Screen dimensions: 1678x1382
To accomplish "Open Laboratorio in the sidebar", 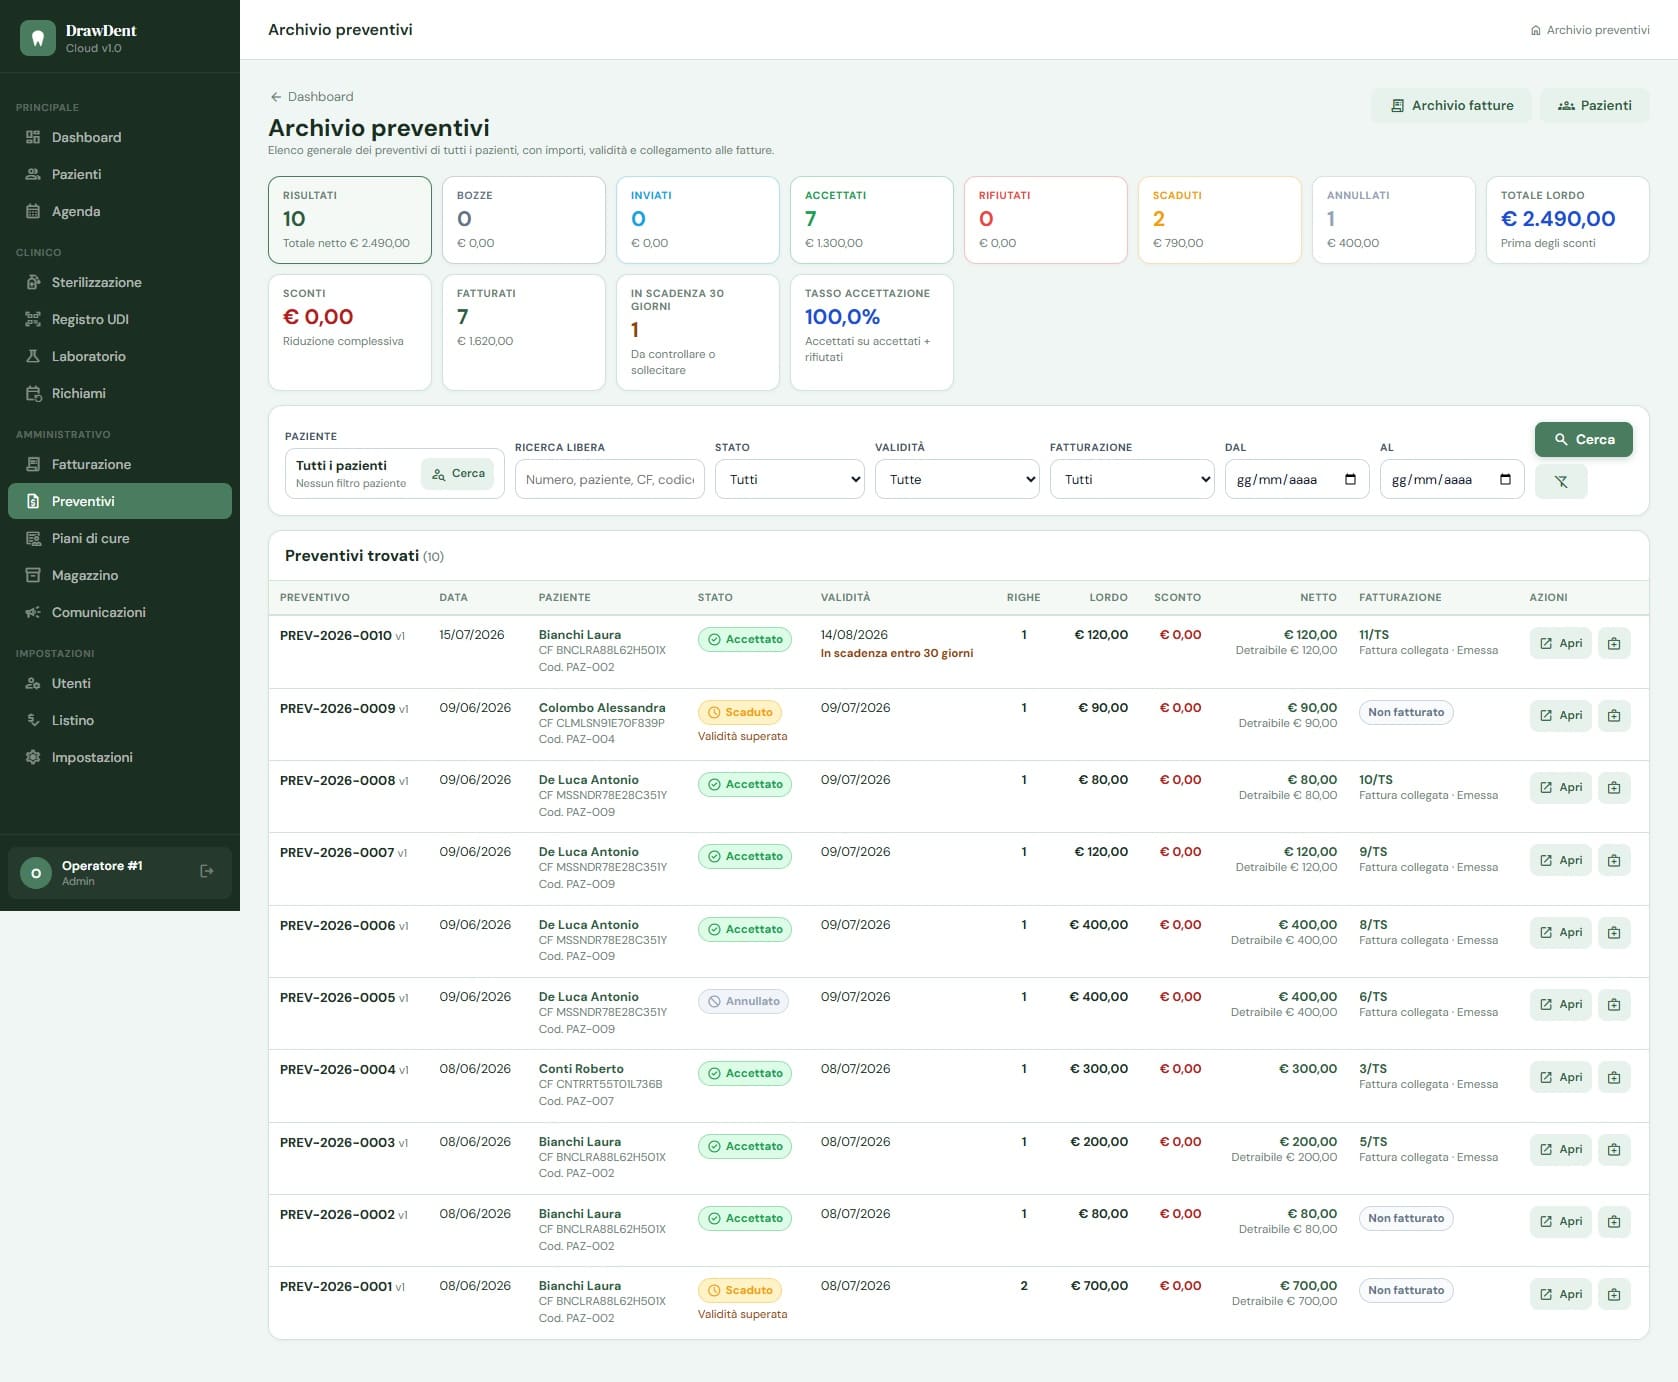I will pos(120,356).
